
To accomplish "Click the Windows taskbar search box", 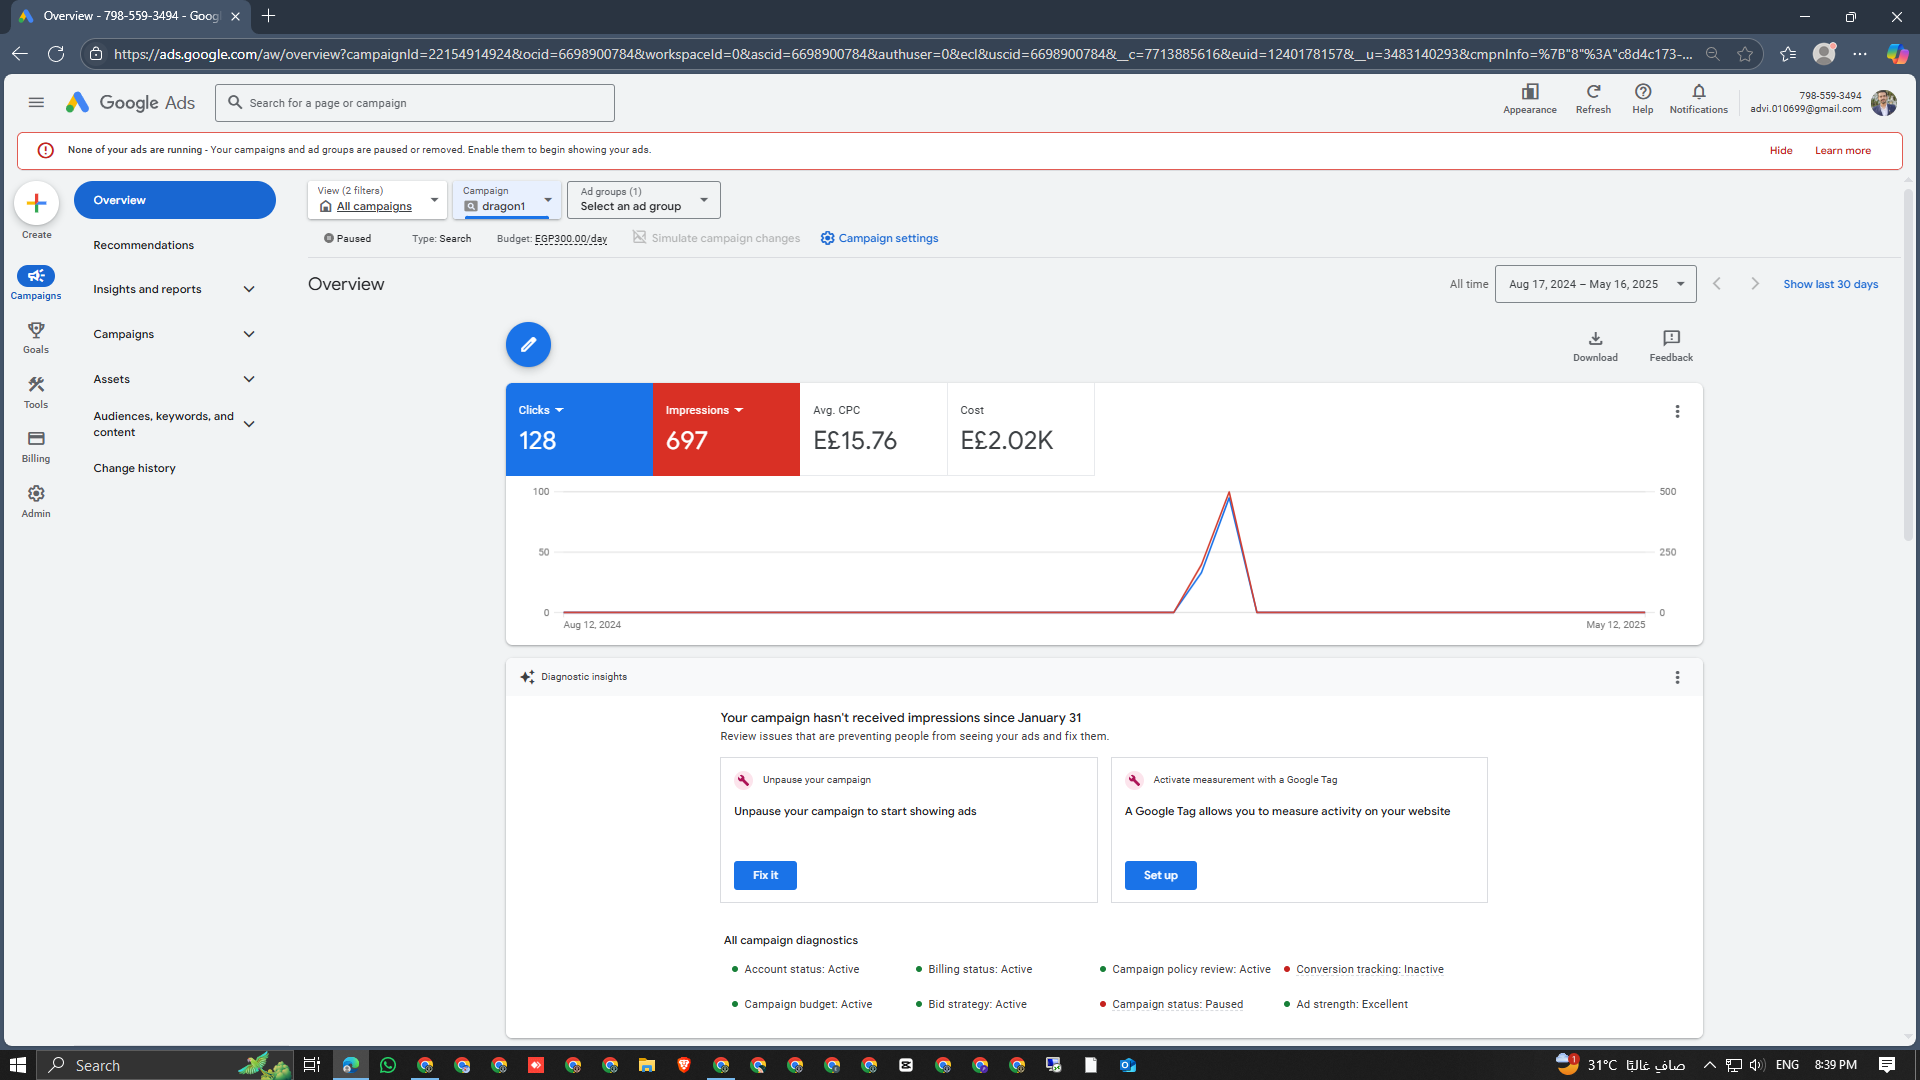I will (165, 1065).
